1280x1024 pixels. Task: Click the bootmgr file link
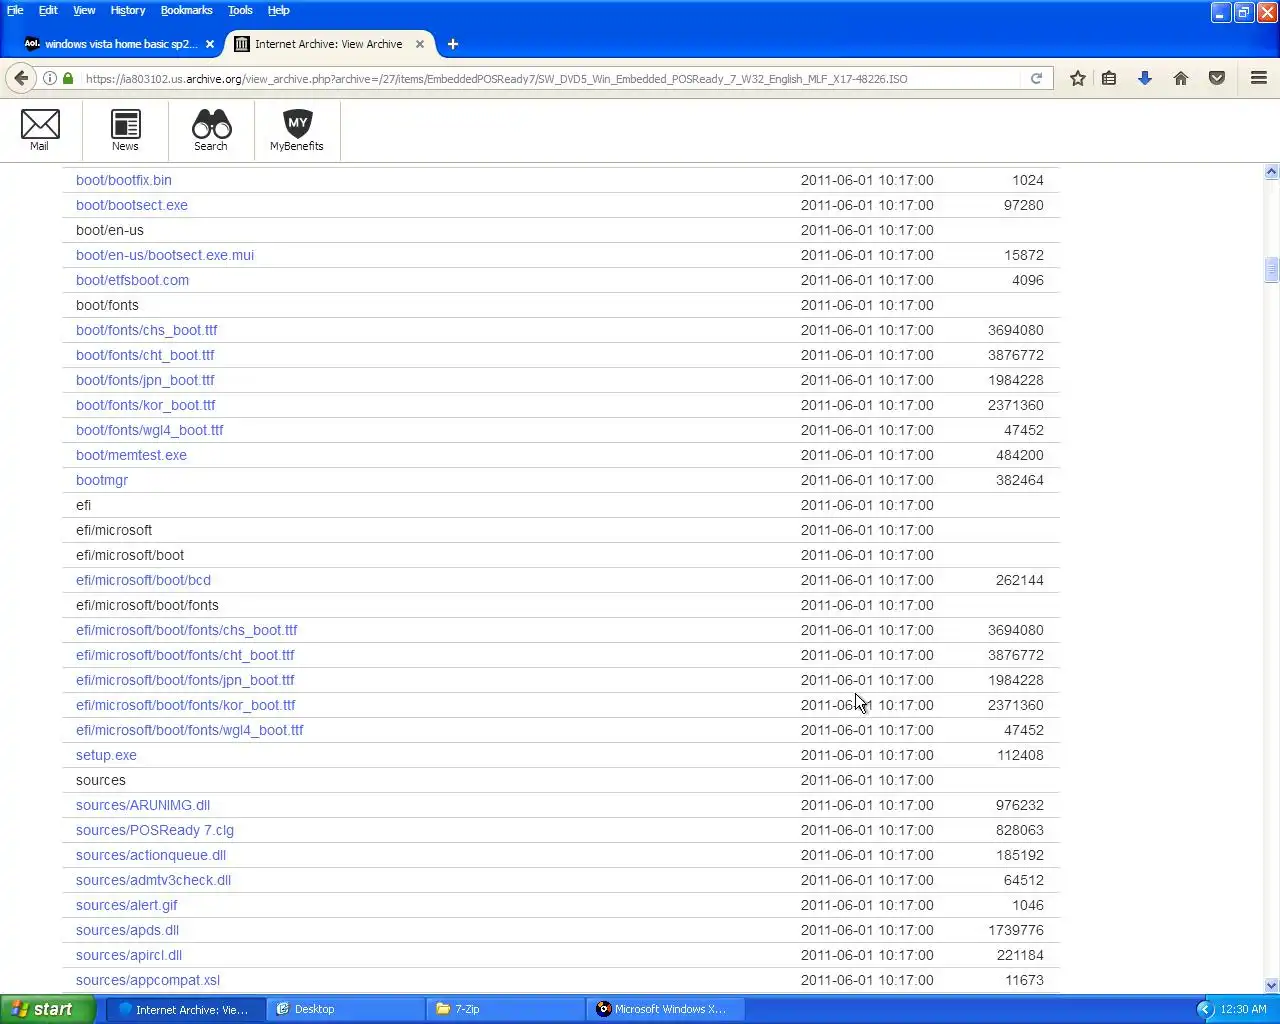click(102, 480)
